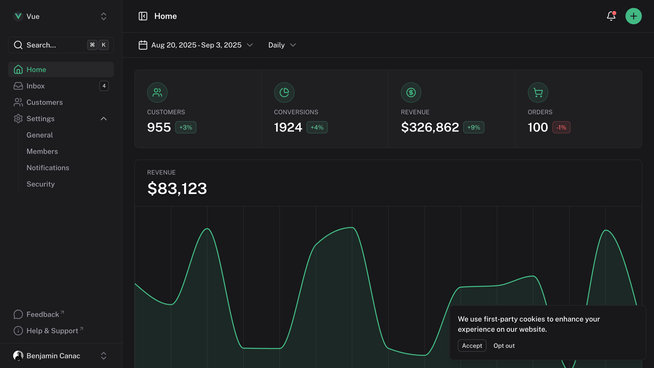
Task: Click the revenue value $326,862
Action: pyautogui.click(x=430, y=127)
